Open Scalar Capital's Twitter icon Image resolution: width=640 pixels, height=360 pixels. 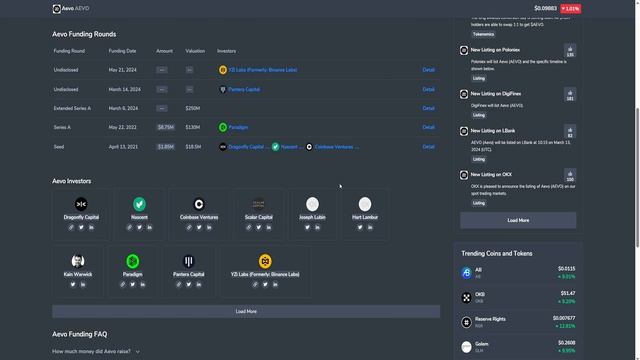tap(259, 227)
